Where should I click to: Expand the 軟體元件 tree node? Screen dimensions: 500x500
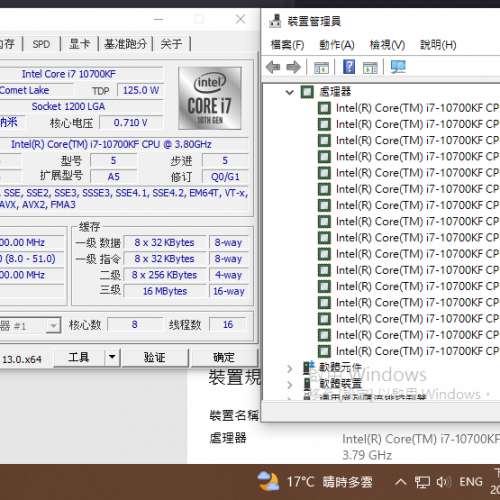[x=290, y=368]
